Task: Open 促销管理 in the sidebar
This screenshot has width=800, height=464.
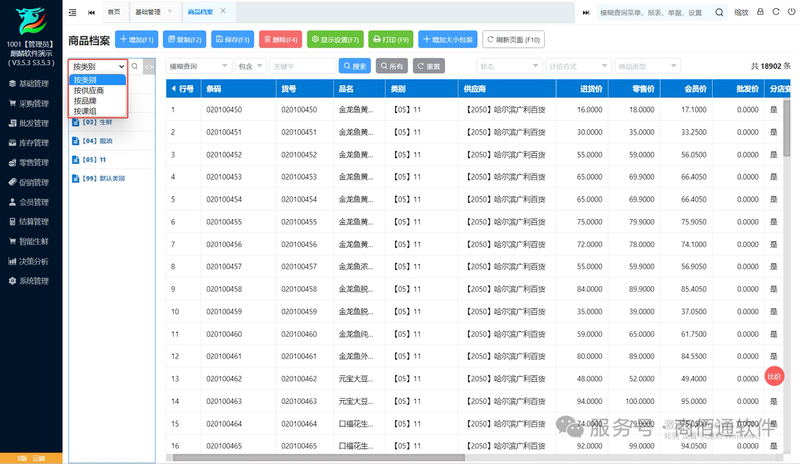Action: [x=29, y=182]
